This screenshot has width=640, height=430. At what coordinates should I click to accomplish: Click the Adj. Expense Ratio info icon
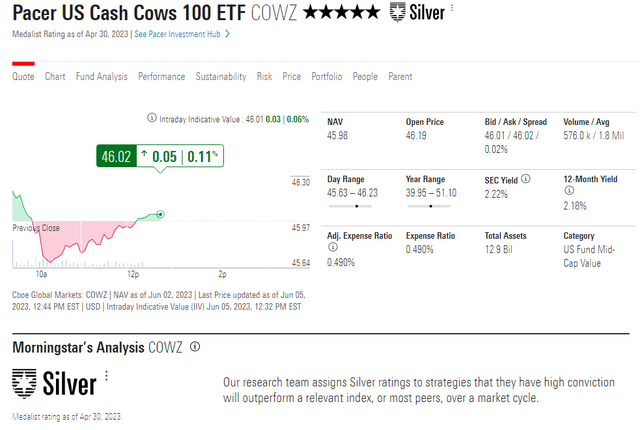click(x=333, y=247)
